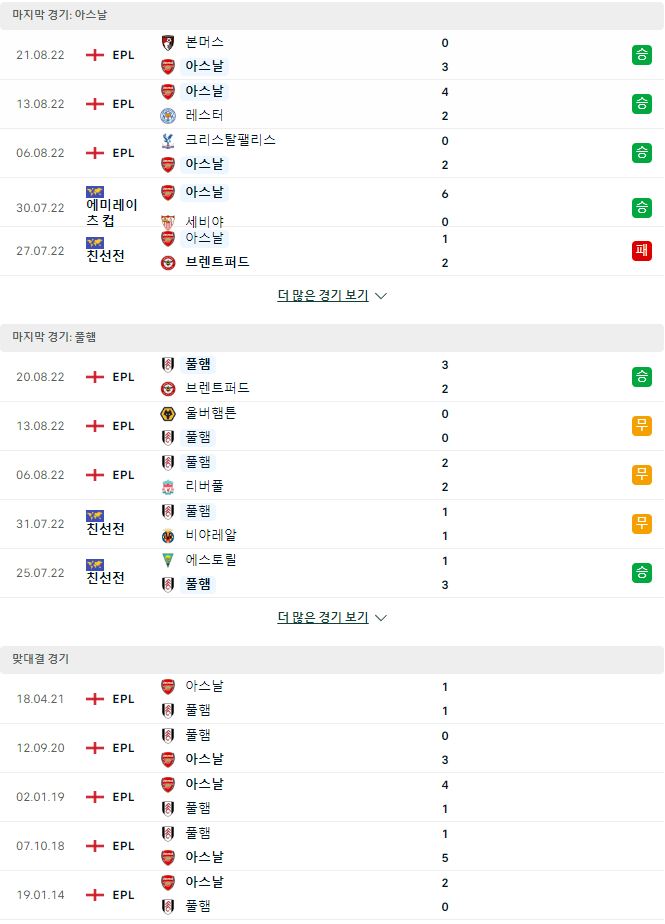Click the Estoril crest icon
The width and height of the screenshot is (665, 924).
pos(168,560)
